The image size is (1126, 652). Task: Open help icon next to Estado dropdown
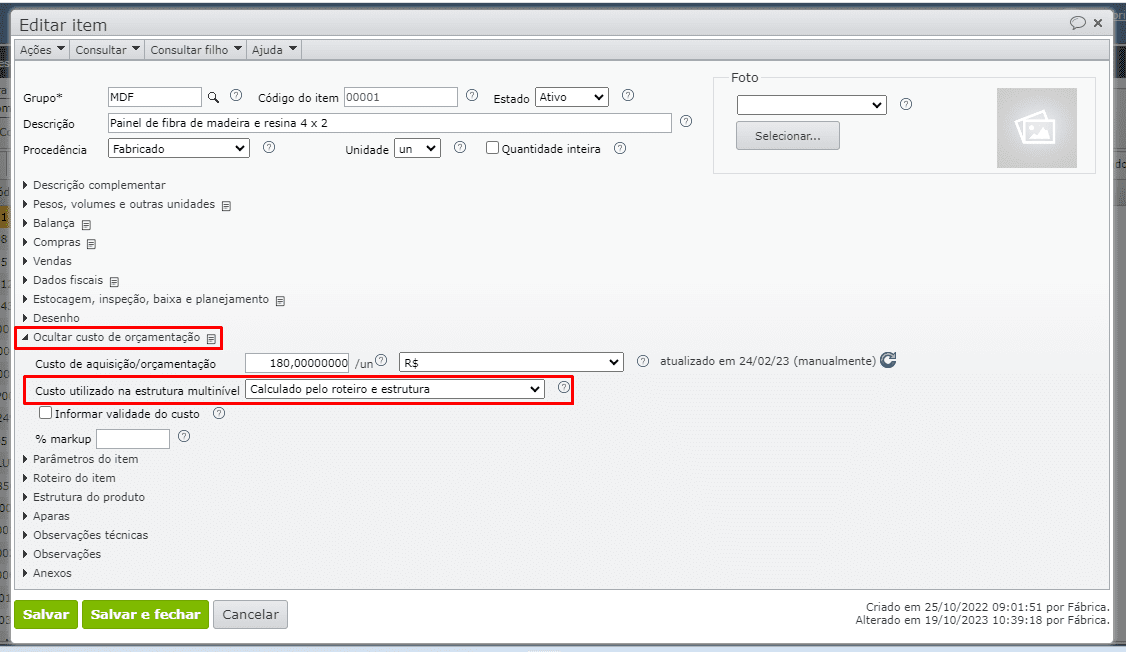point(628,96)
